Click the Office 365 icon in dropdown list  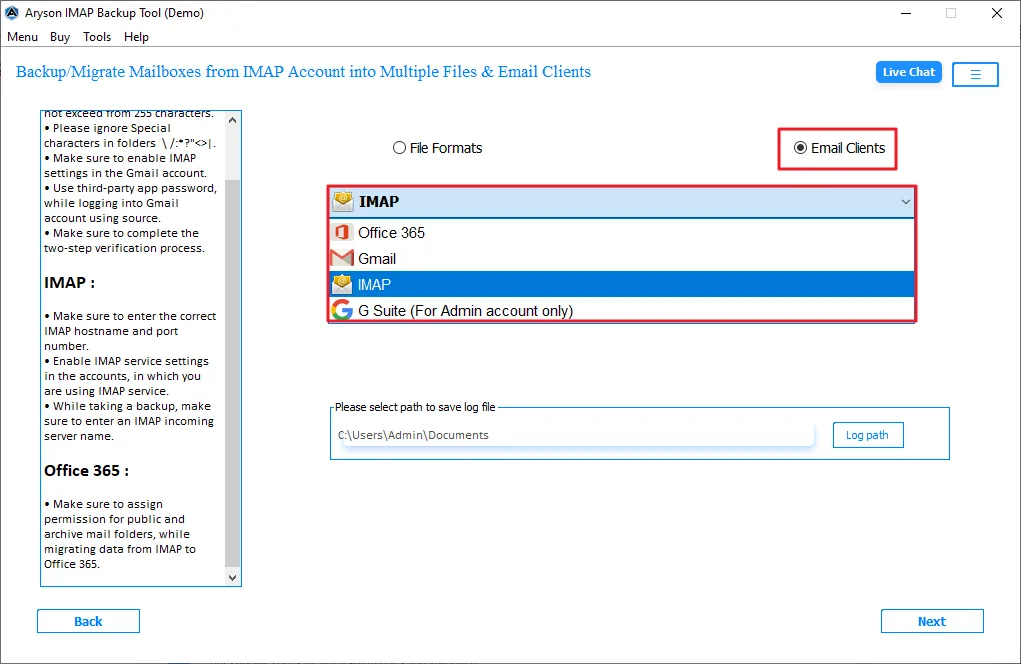click(342, 232)
